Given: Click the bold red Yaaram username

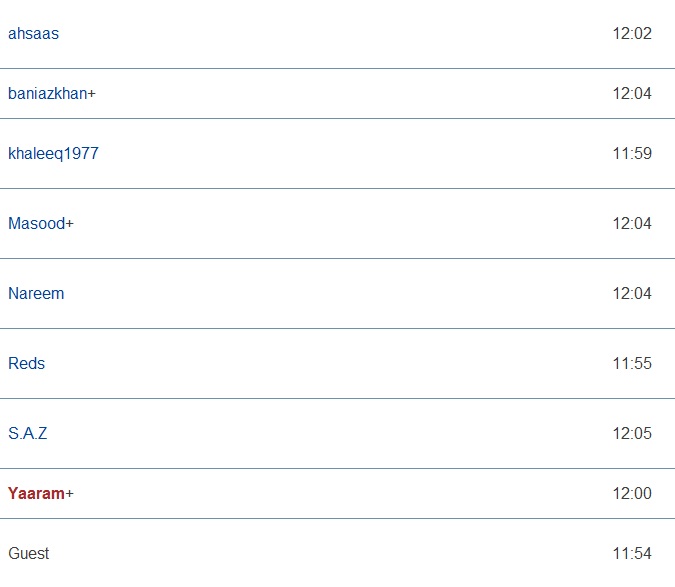Looking at the screenshot, I should pyautogui.click(x=36, y=494).
